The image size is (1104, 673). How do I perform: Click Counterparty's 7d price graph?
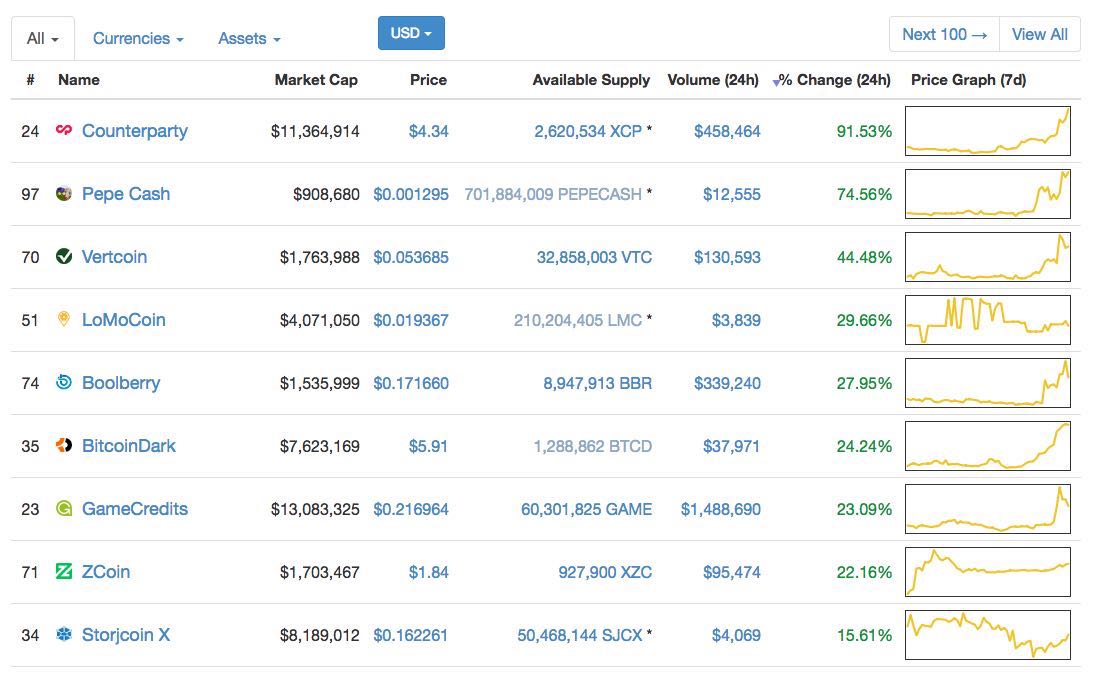(988, 131)
